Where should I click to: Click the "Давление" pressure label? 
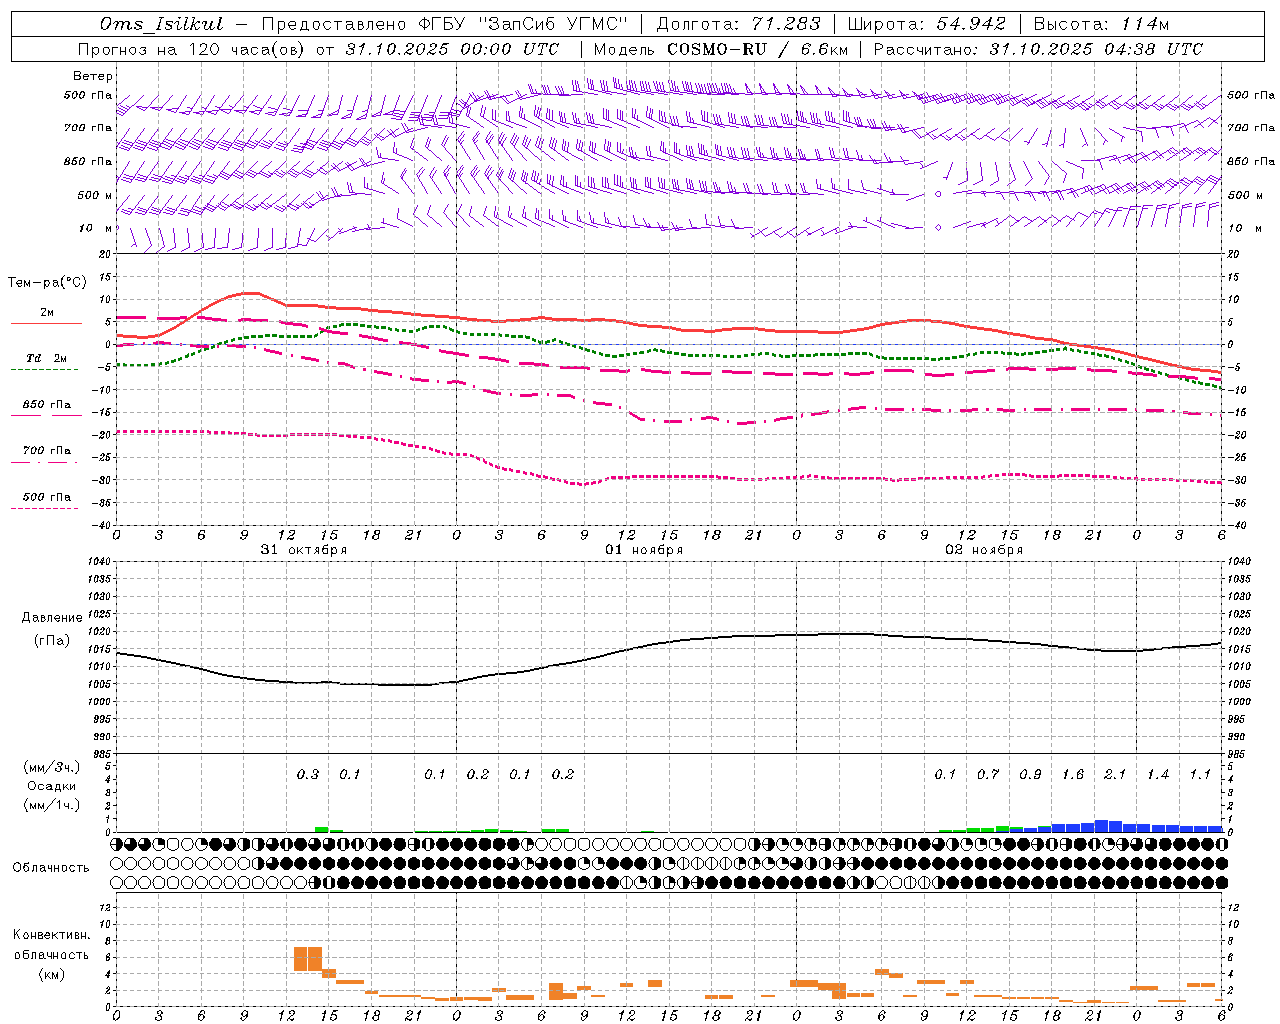(x=52, y=618)
